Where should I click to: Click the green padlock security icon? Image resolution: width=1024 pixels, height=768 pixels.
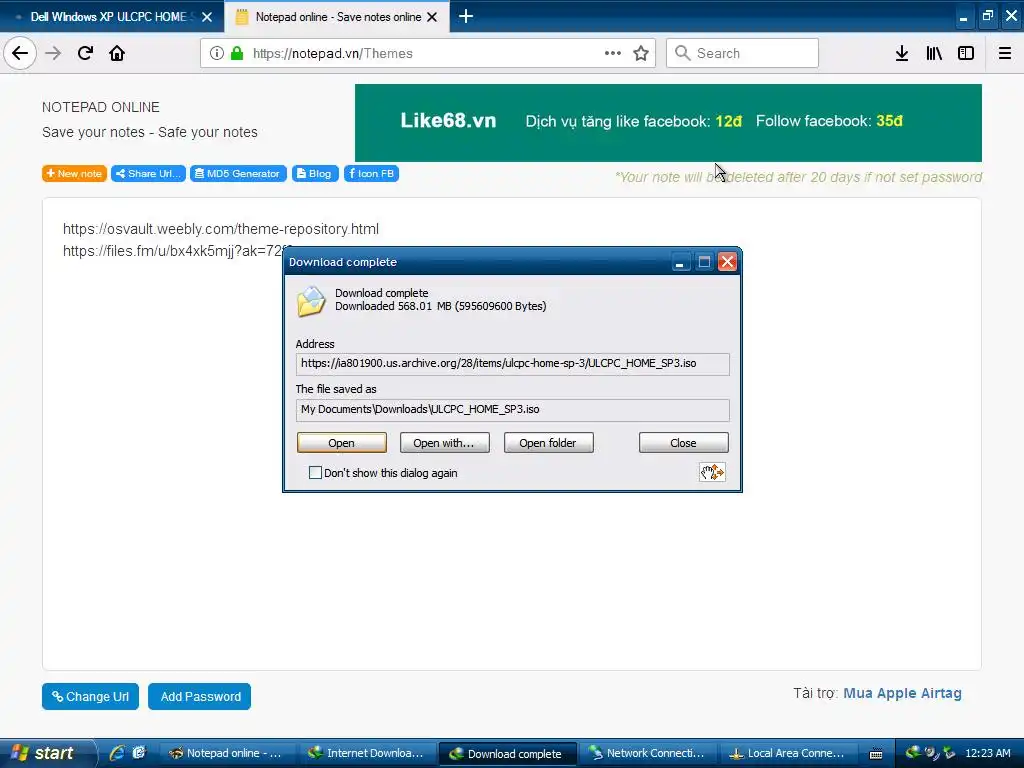pos(237,53)
